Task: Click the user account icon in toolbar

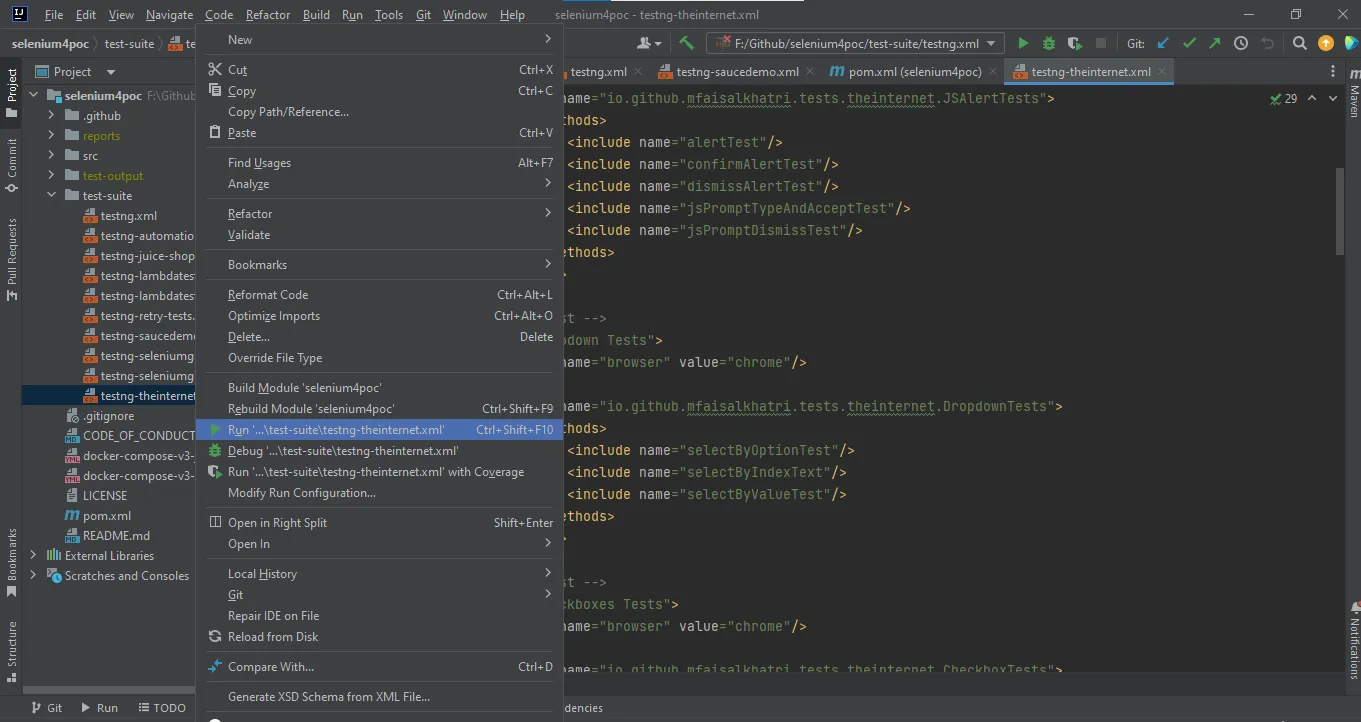Action: coord(649,43)
